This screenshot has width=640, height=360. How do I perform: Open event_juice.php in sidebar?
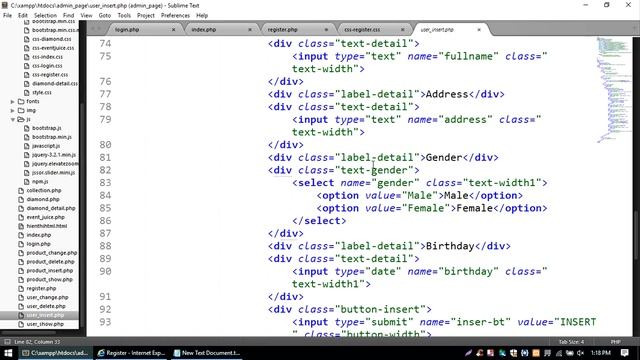tap(45, 218)
